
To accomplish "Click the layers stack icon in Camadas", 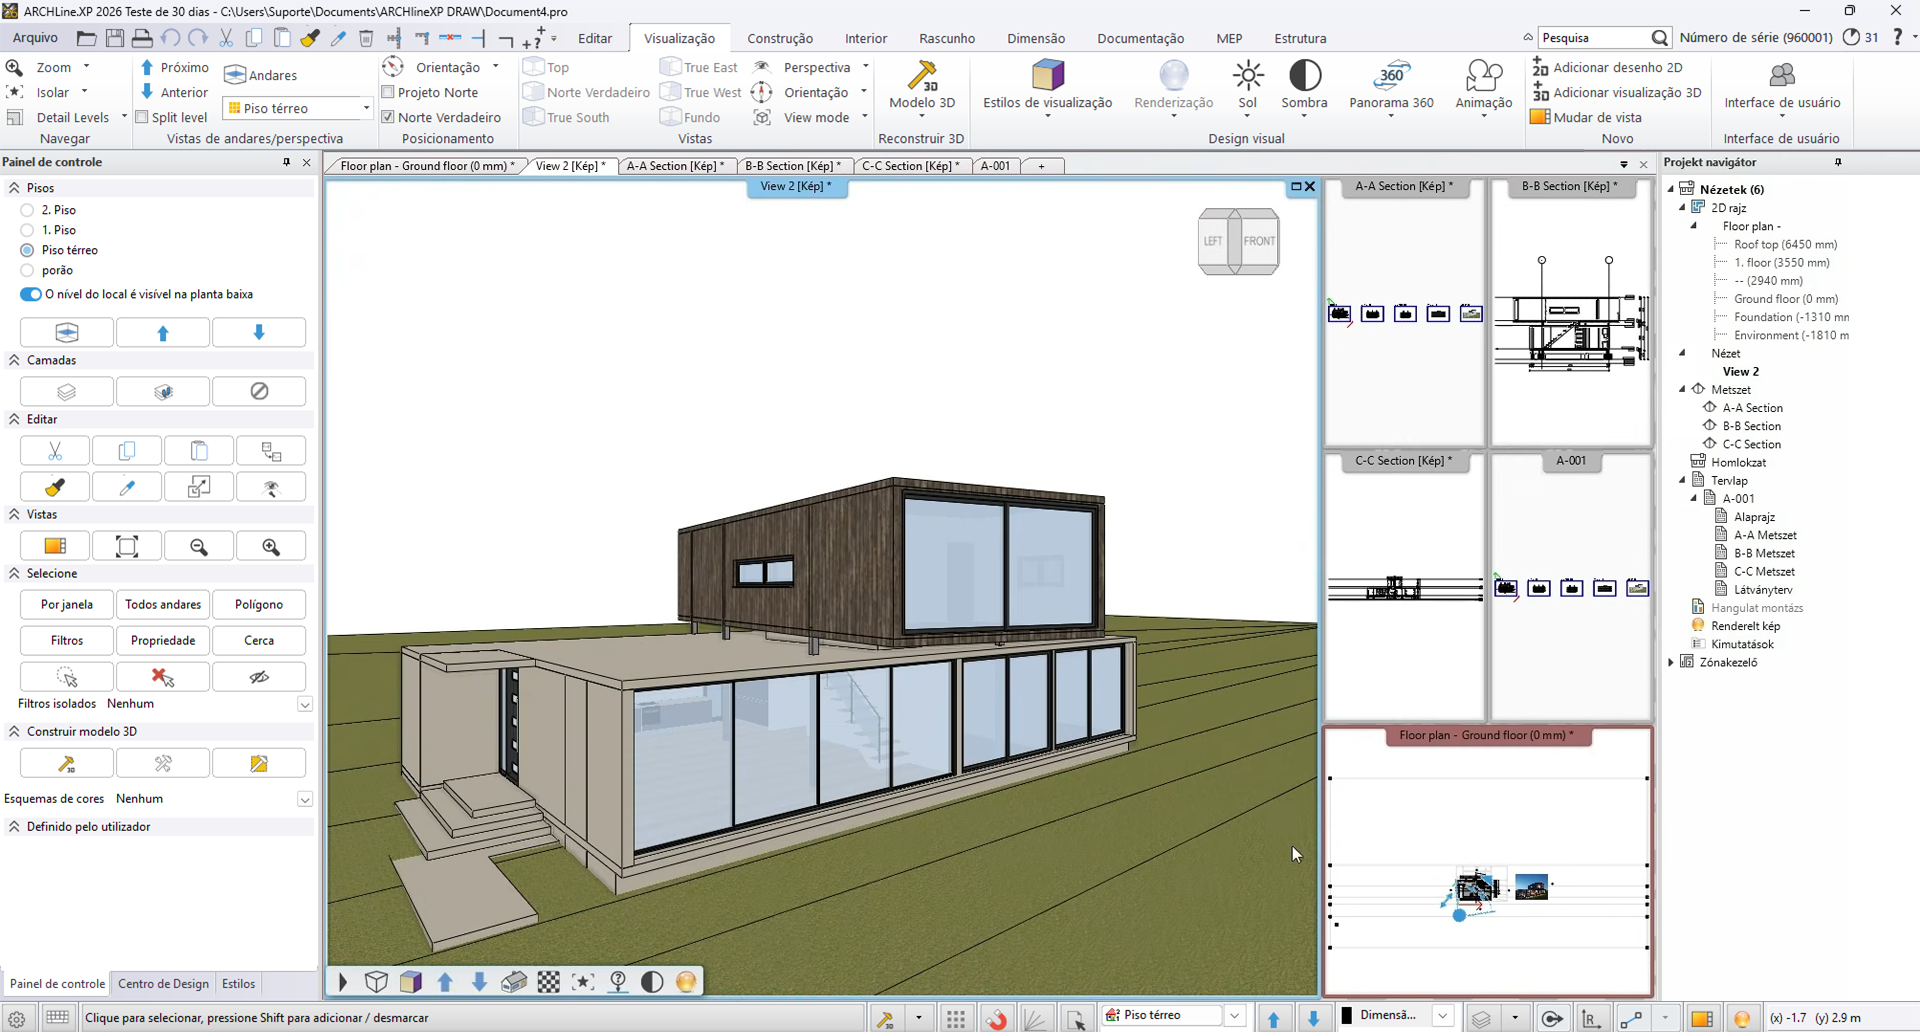I will [67, 392].
